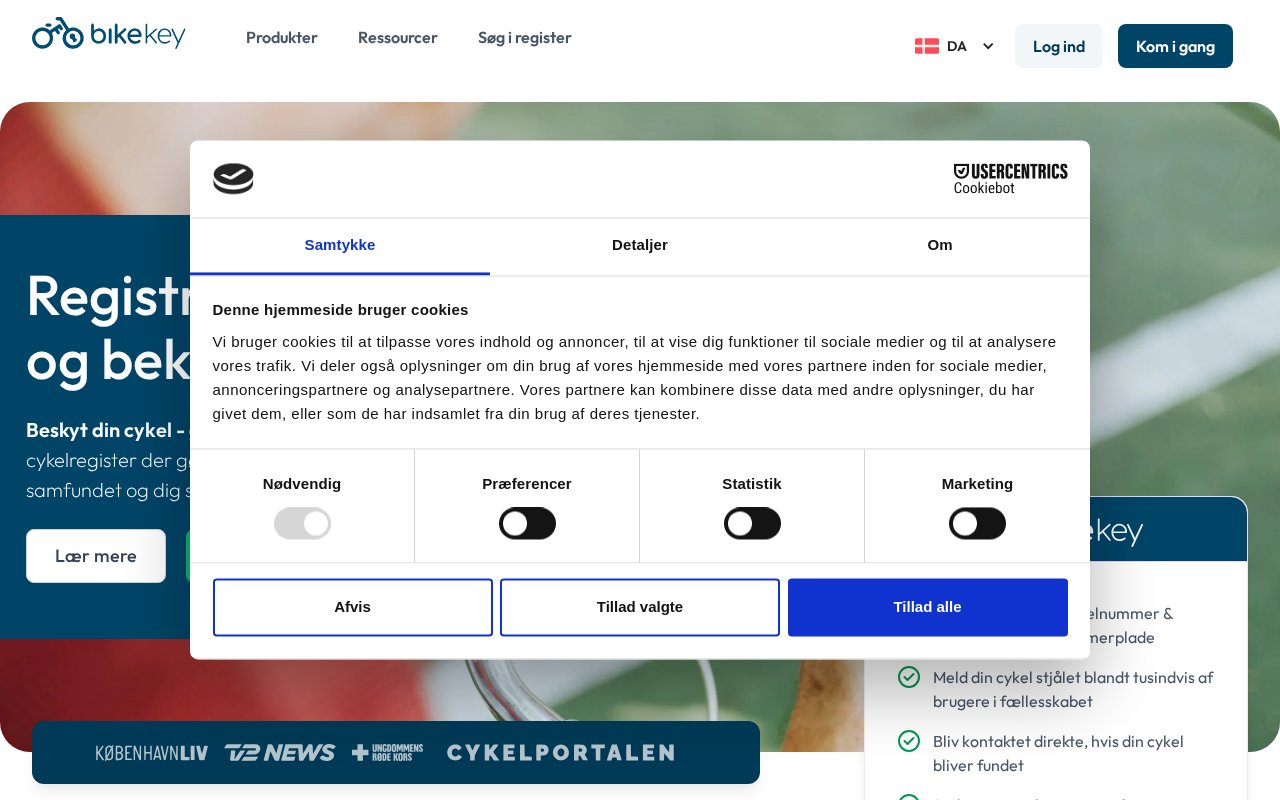Click the Afvis button

pyautogui.click(x=353, y=607)
